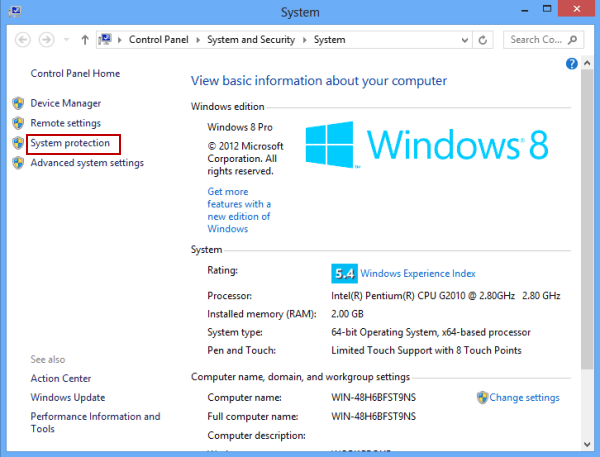
Task: Click the shield icon beside Device Manager
Action: (18, 103)
